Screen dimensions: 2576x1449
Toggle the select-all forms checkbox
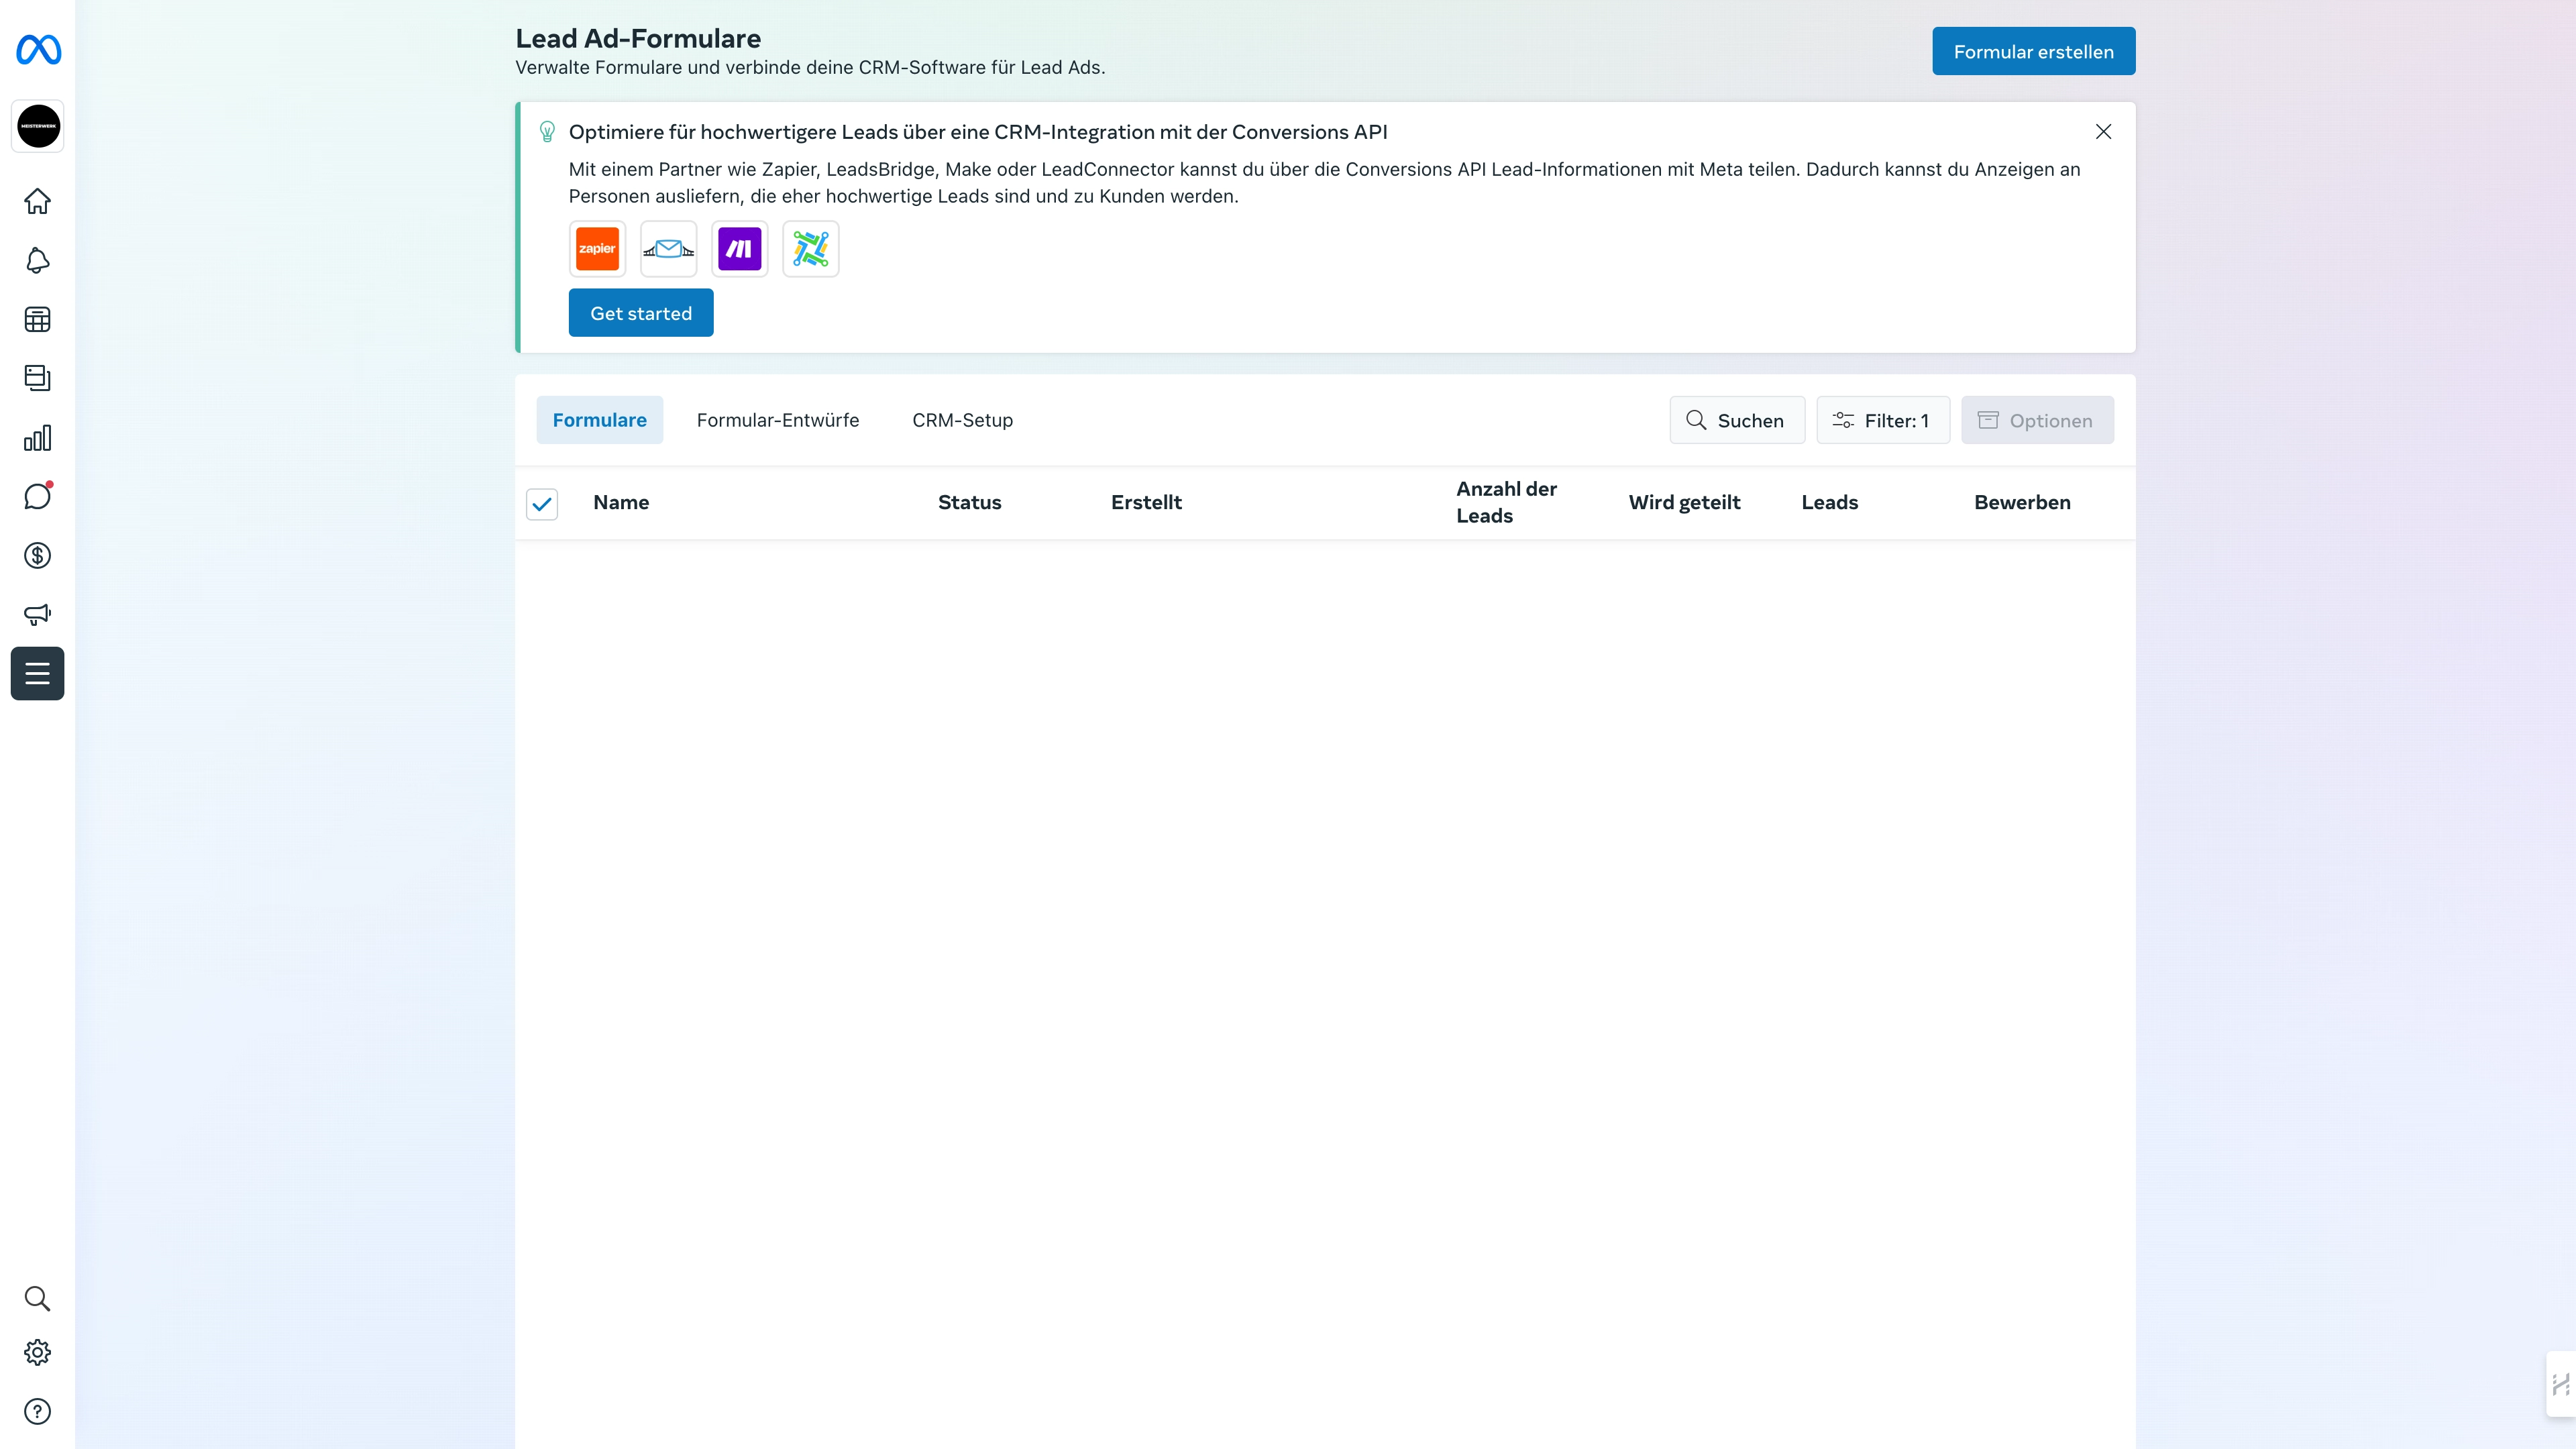point(542,504)
